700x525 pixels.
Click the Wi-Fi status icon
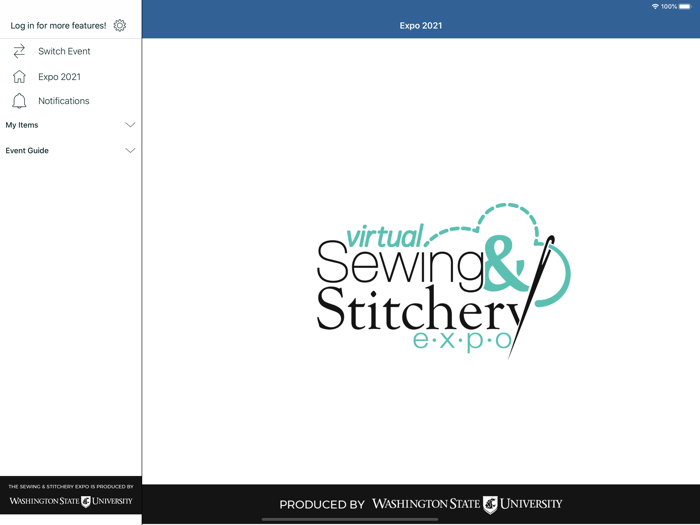[x=655, y=6]
